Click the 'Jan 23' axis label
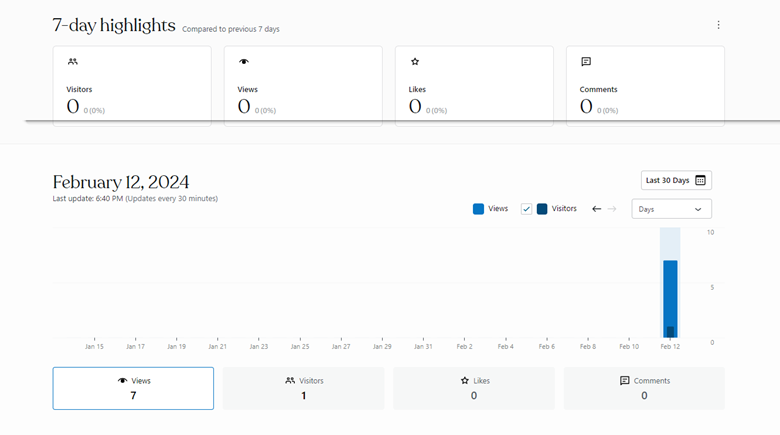Screen dimensions: 780x435 click(259, 346)
